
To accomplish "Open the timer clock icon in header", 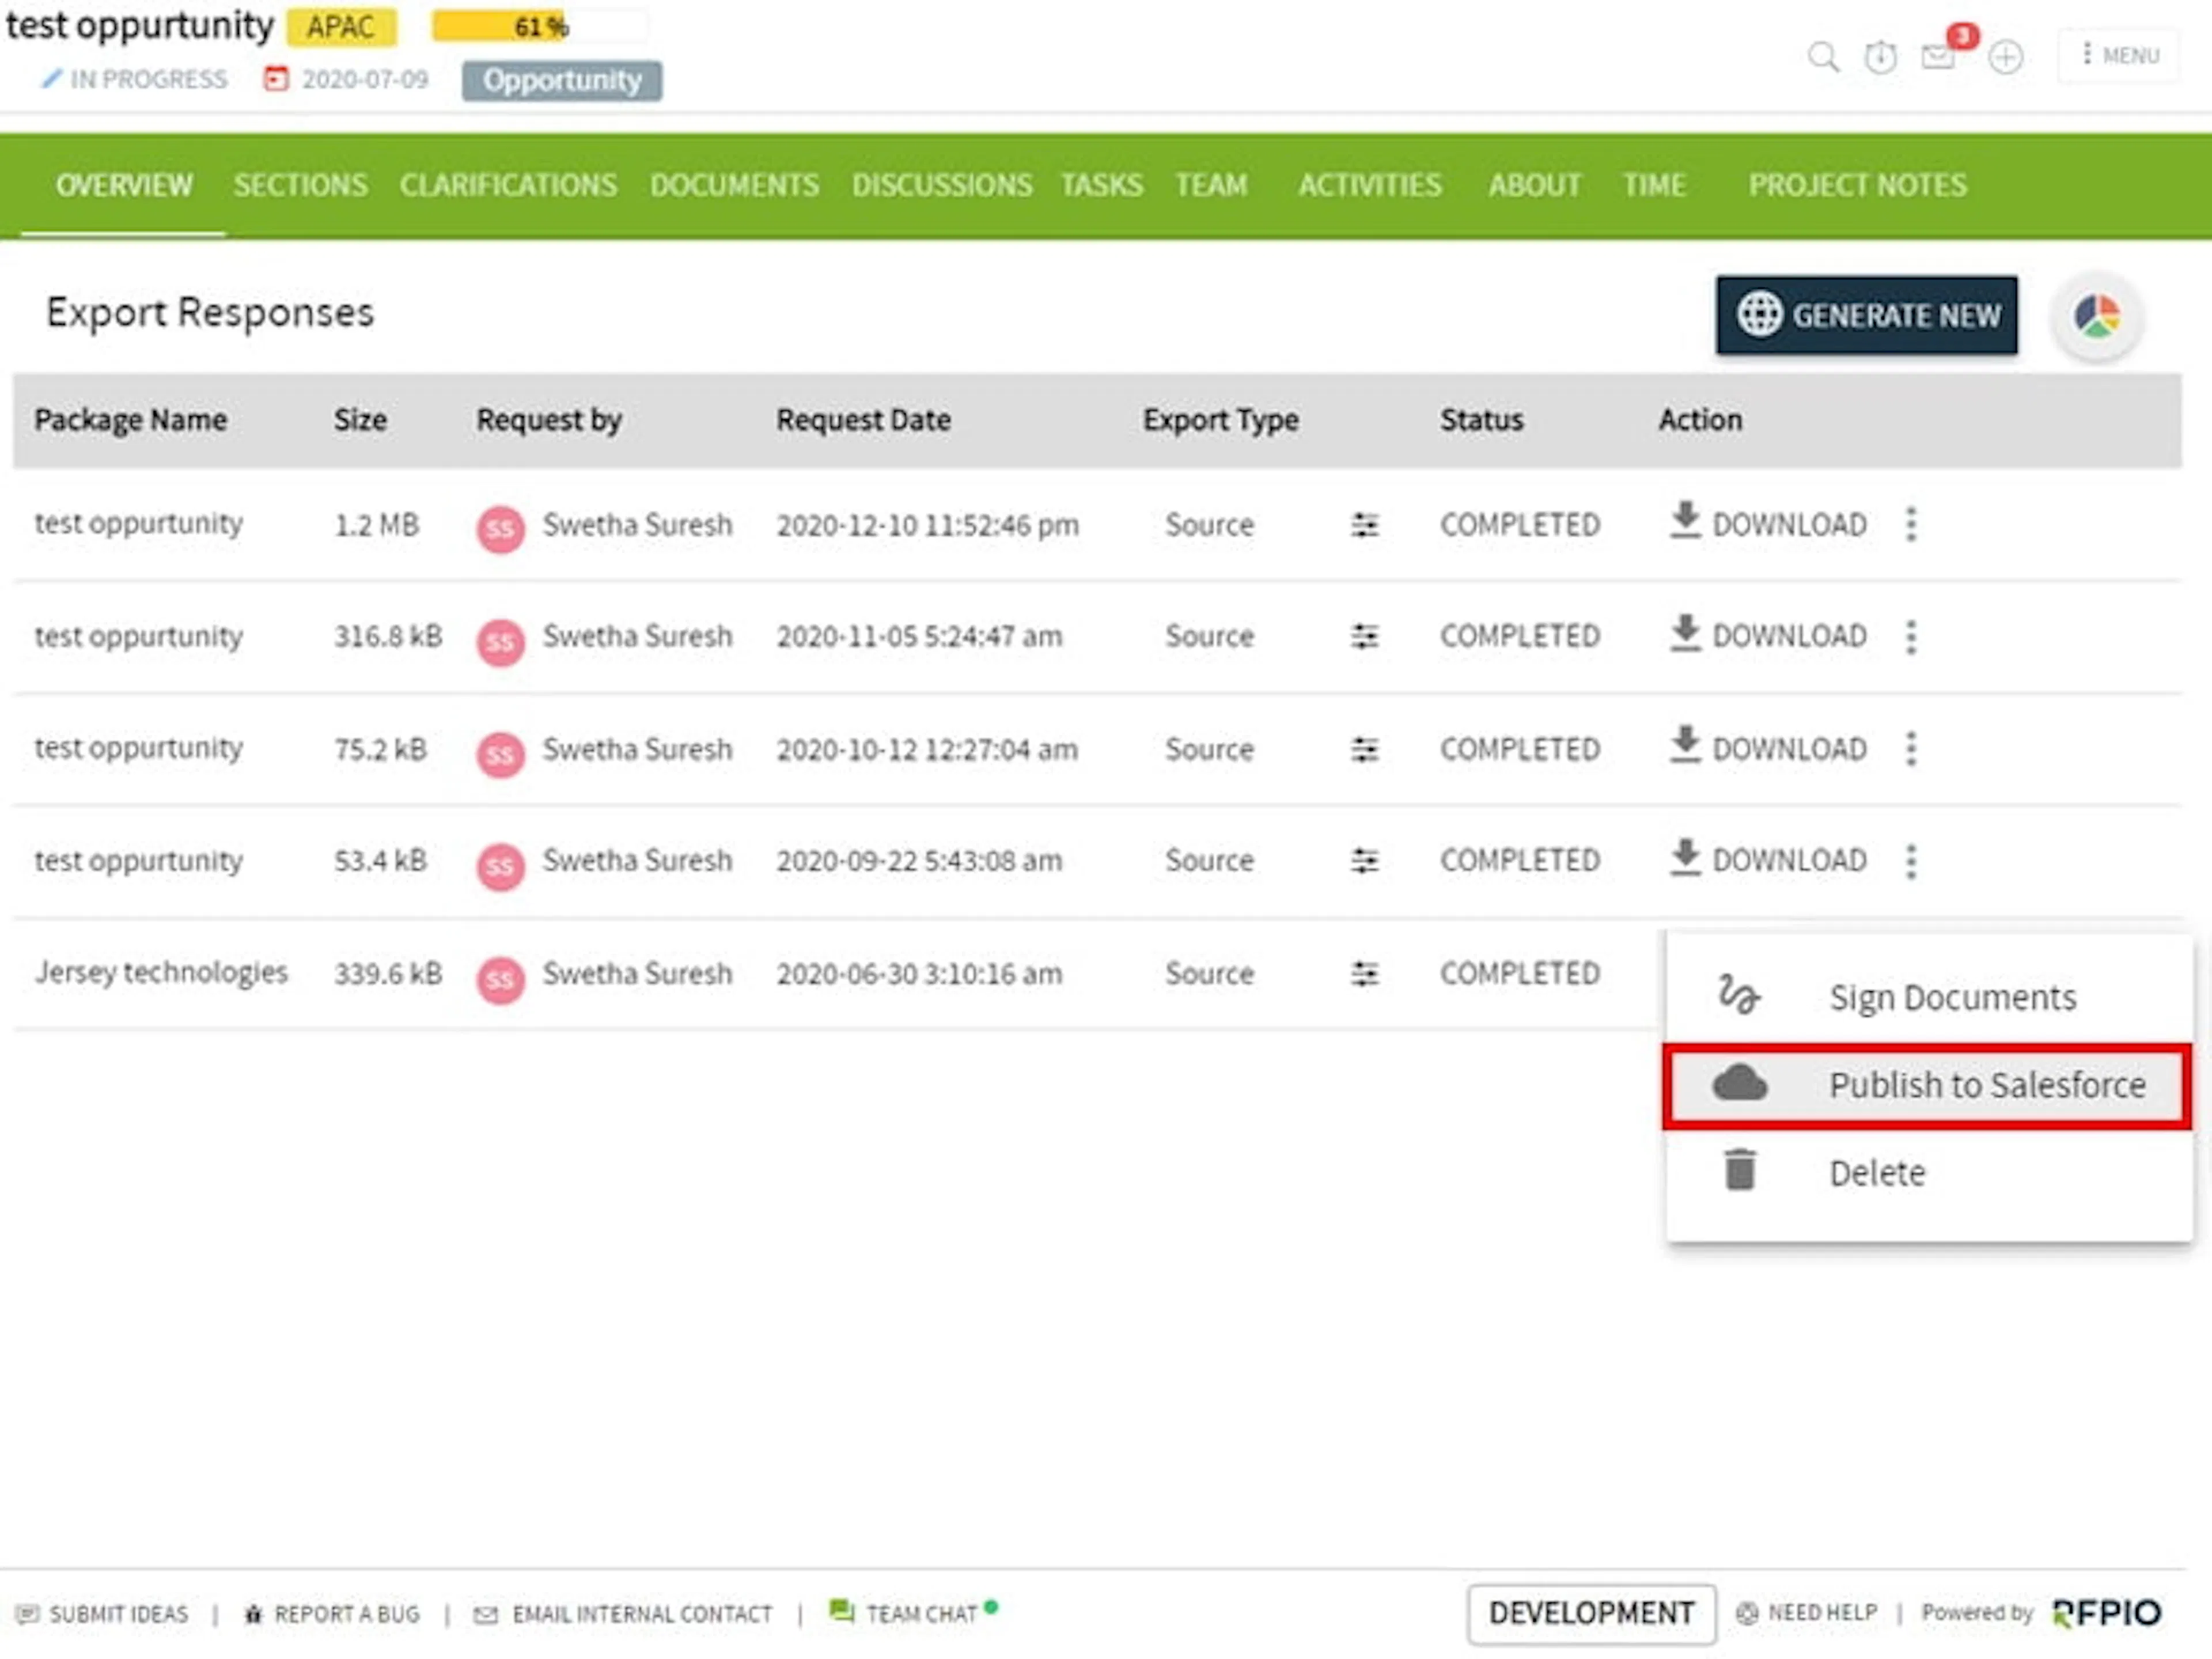I will click(x=1880, y=57).
